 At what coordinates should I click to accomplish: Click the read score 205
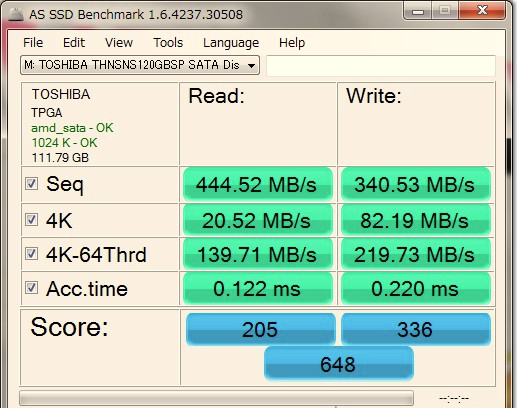tap(260, 329)
